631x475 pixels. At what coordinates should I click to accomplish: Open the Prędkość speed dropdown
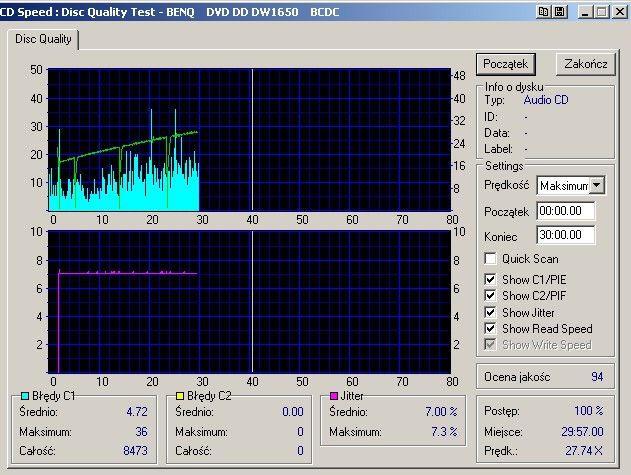pyautogui.click(x=597, y=186)
